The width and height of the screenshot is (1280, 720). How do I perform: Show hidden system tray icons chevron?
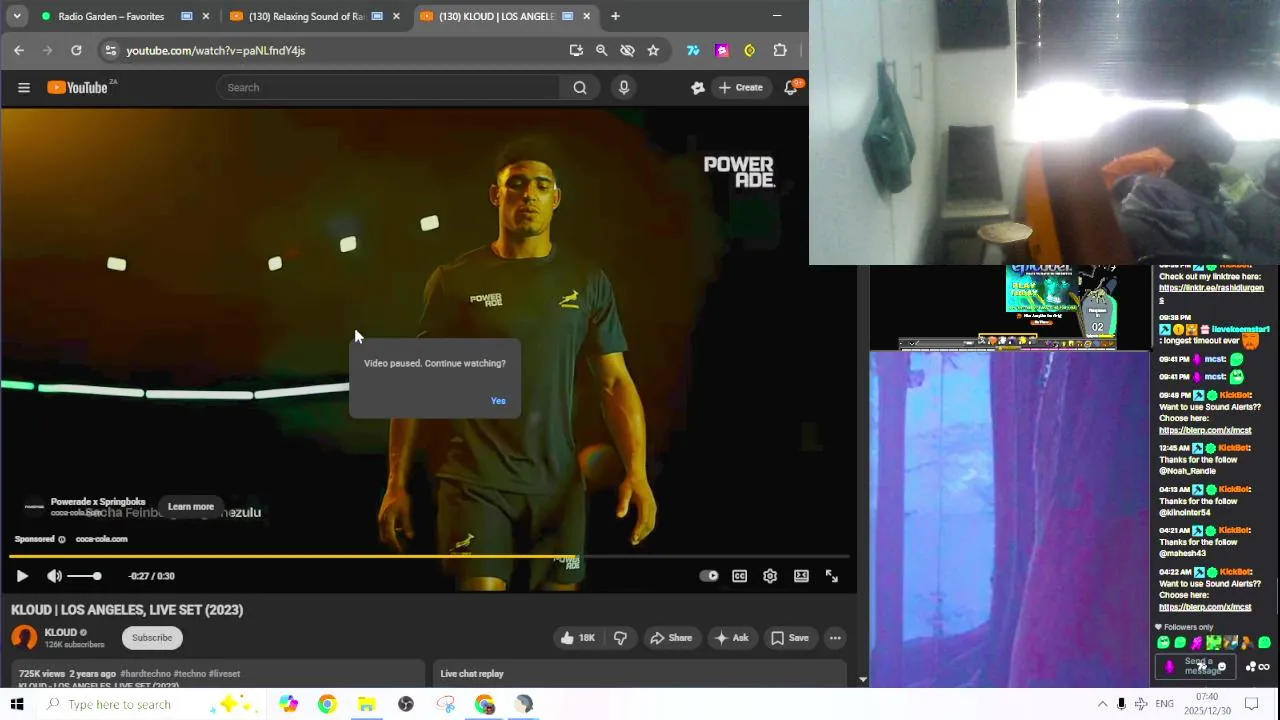[x=1102, y=704]
